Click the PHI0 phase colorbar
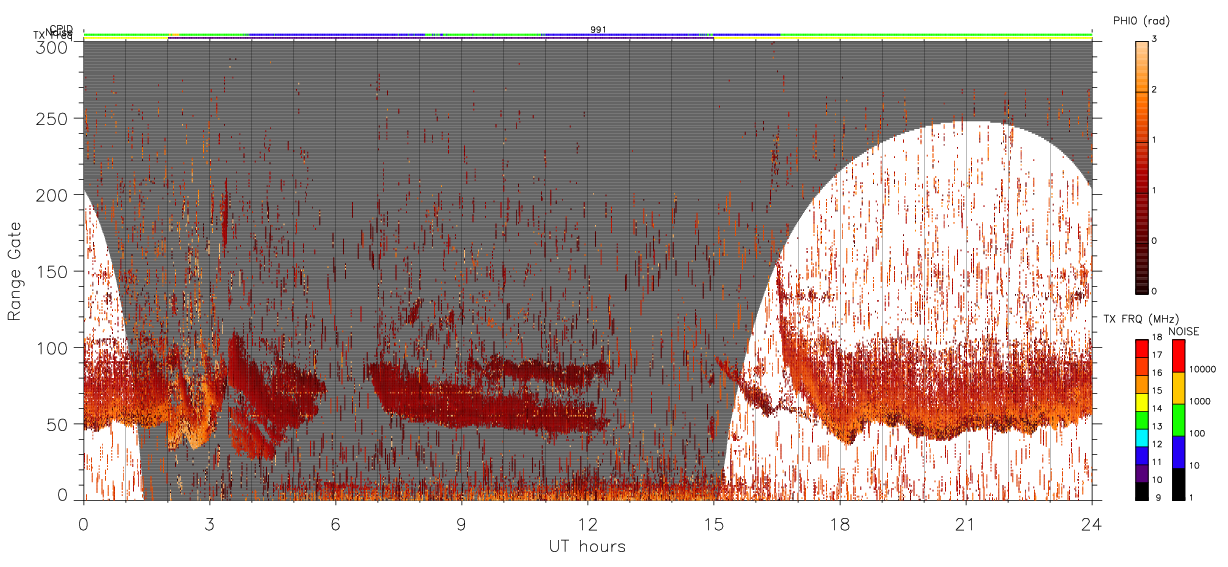The image size is (1228, 567). point(1142,166)
